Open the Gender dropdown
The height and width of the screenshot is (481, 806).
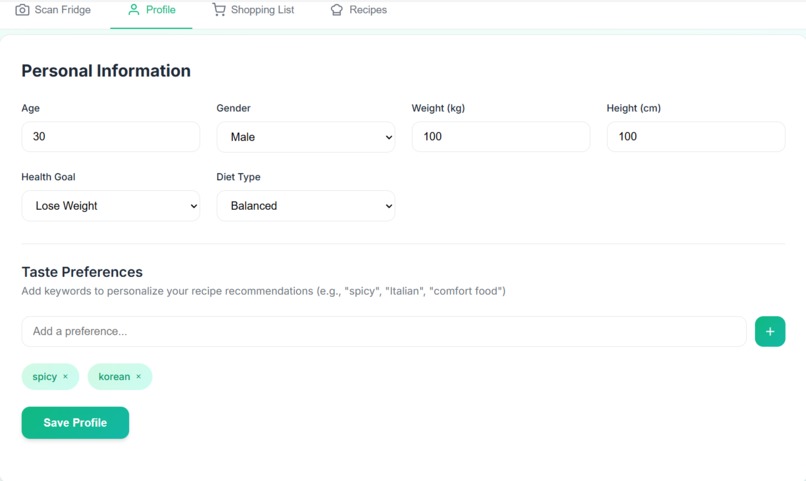coord(306,137)
